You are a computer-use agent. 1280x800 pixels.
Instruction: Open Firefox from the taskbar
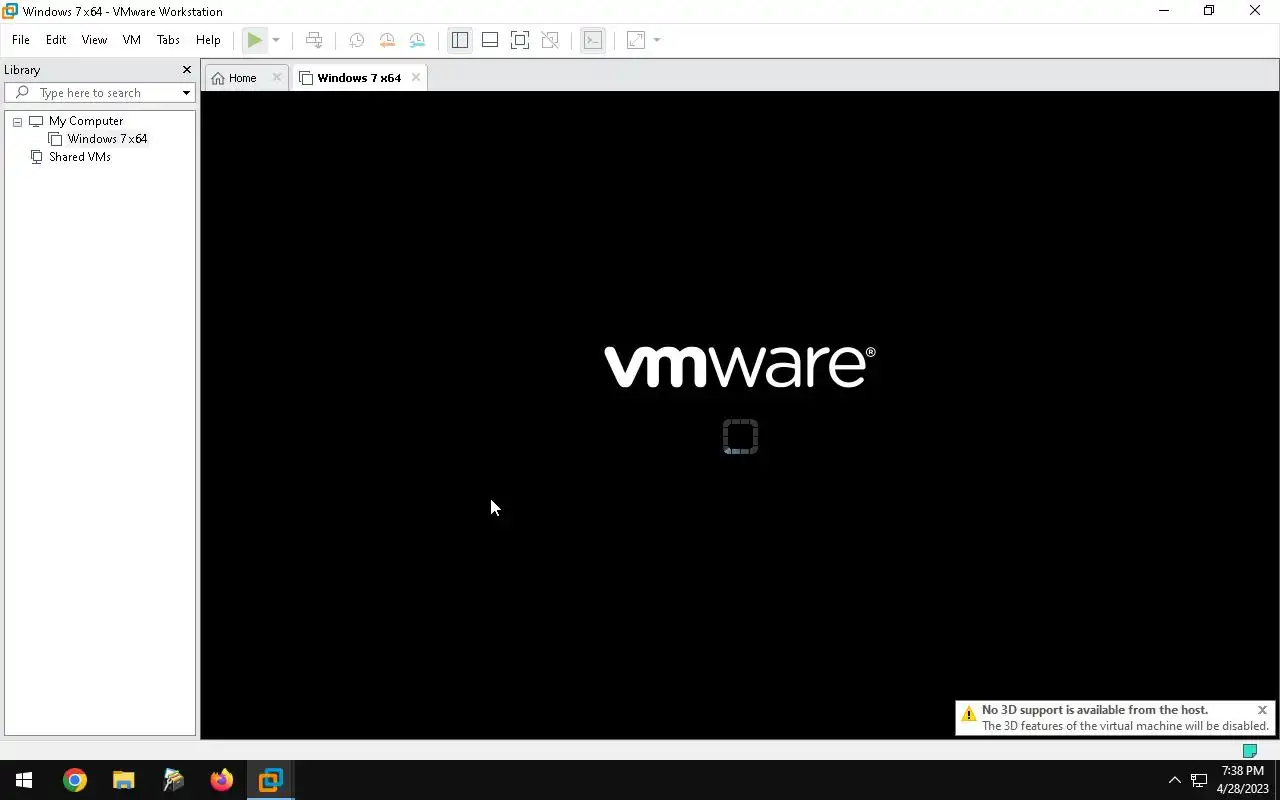(x=221, y=780)
